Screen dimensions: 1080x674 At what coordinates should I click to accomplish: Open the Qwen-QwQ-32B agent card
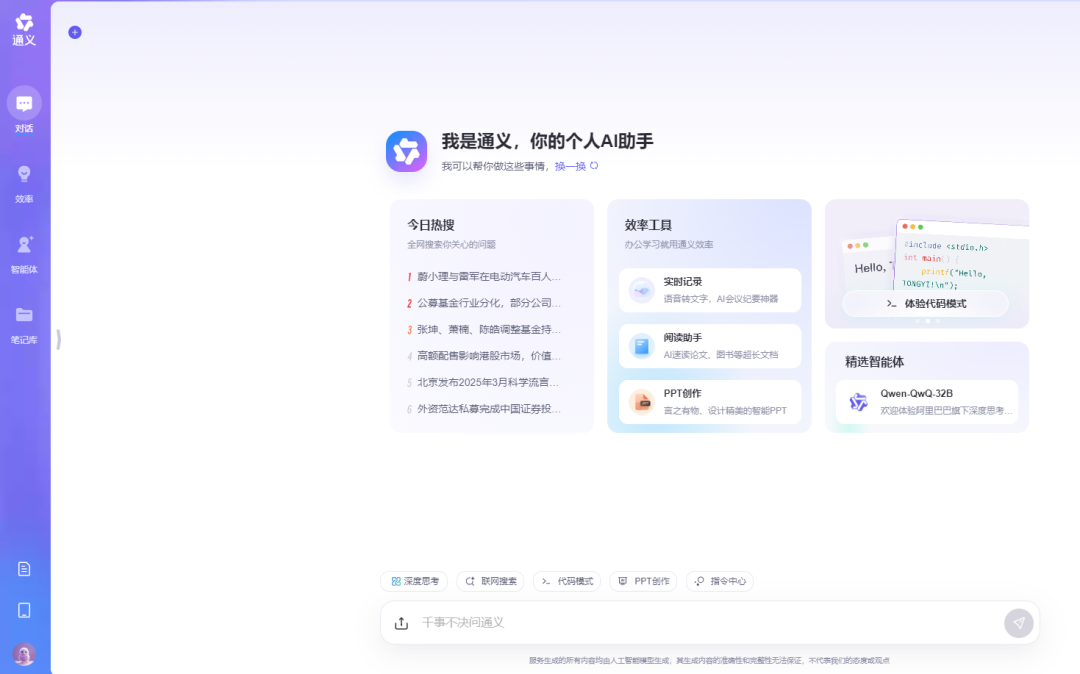[x=926, y=402]
